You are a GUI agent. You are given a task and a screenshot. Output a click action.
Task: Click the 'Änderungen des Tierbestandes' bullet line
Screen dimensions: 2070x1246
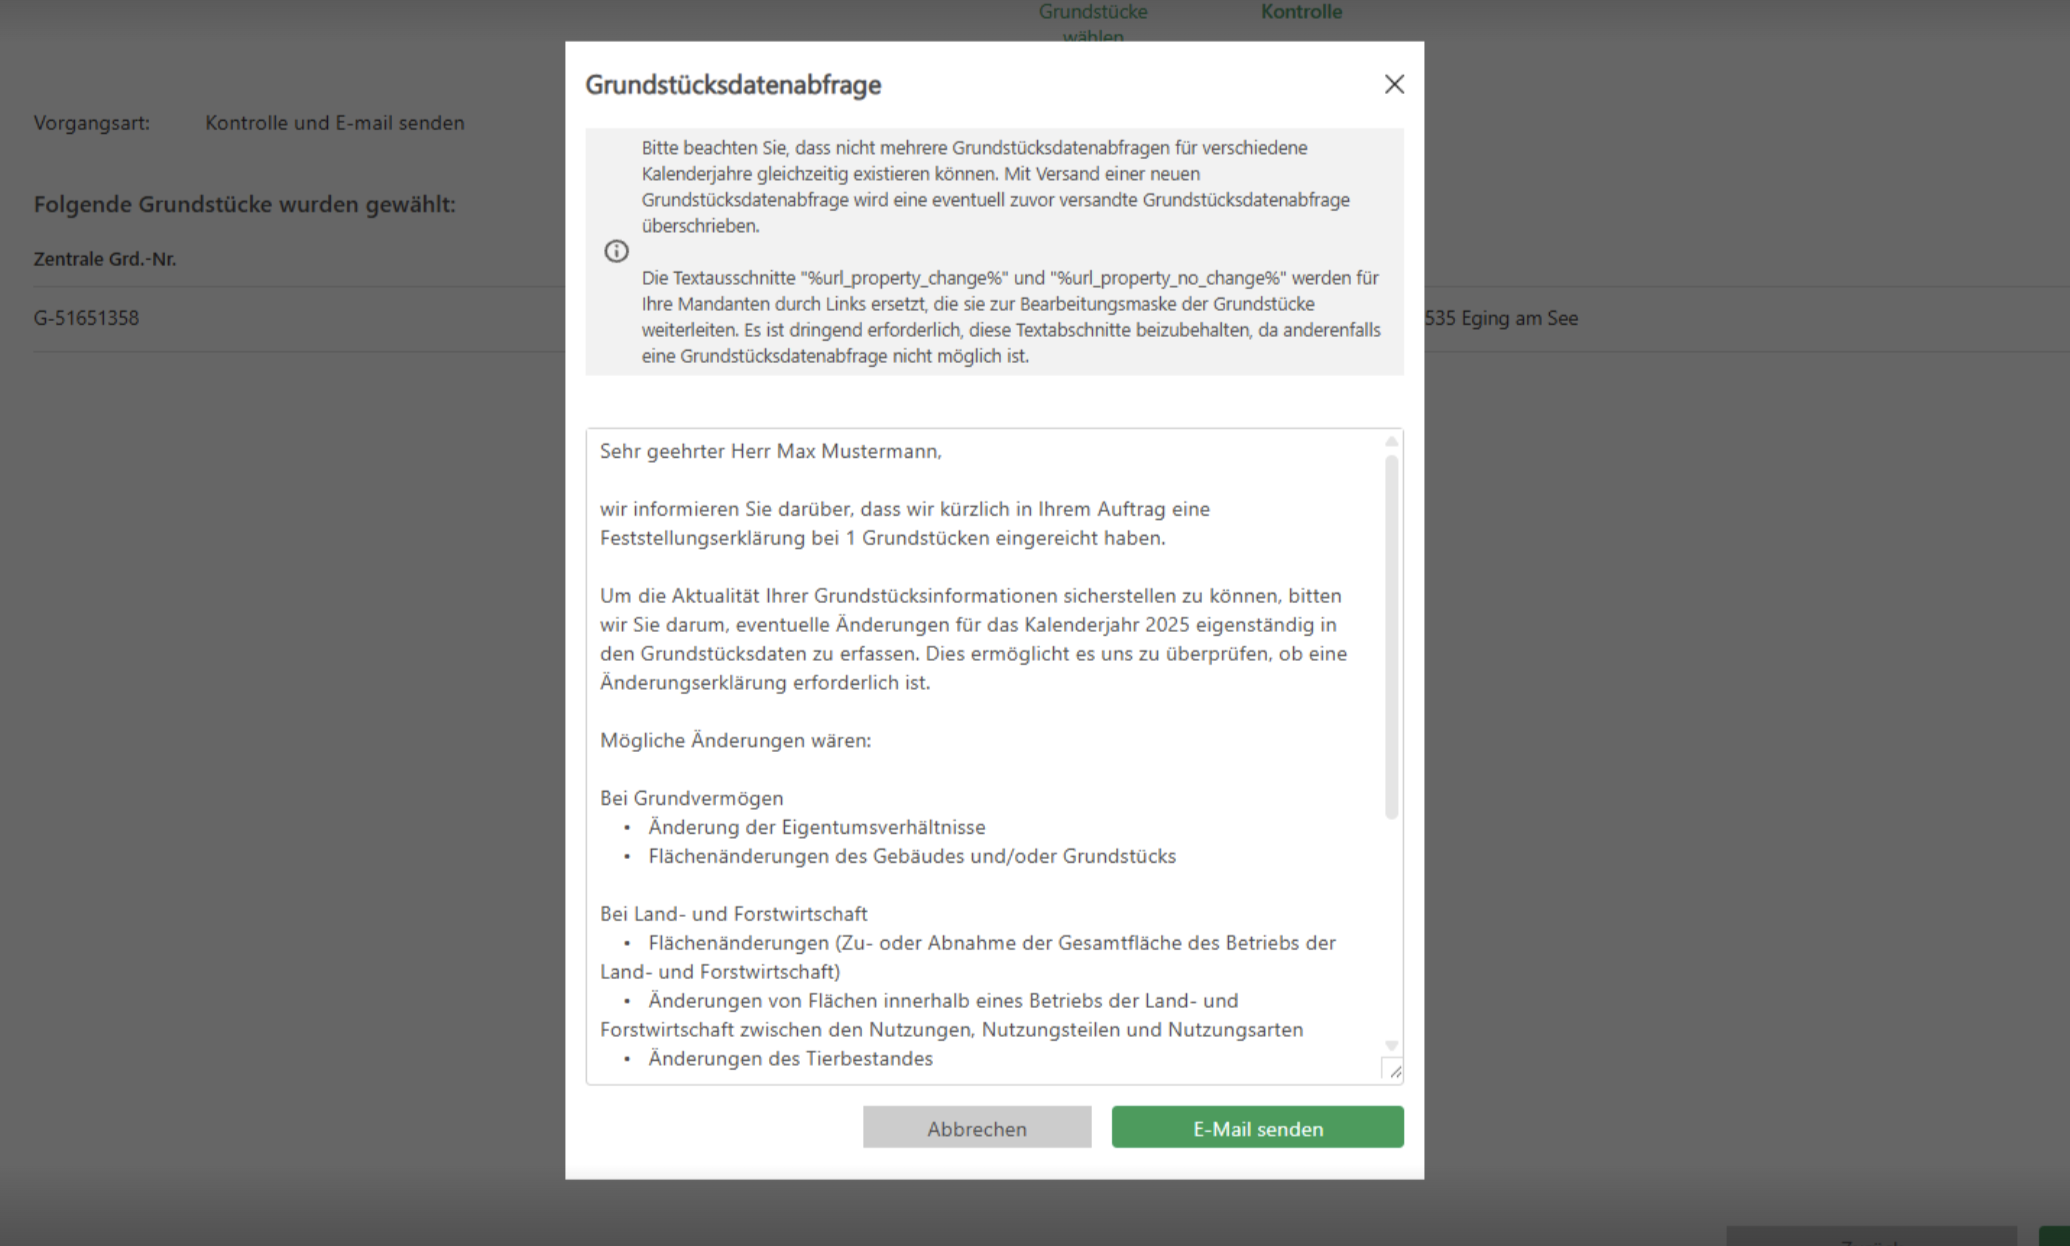click(x=790, y=1058)
